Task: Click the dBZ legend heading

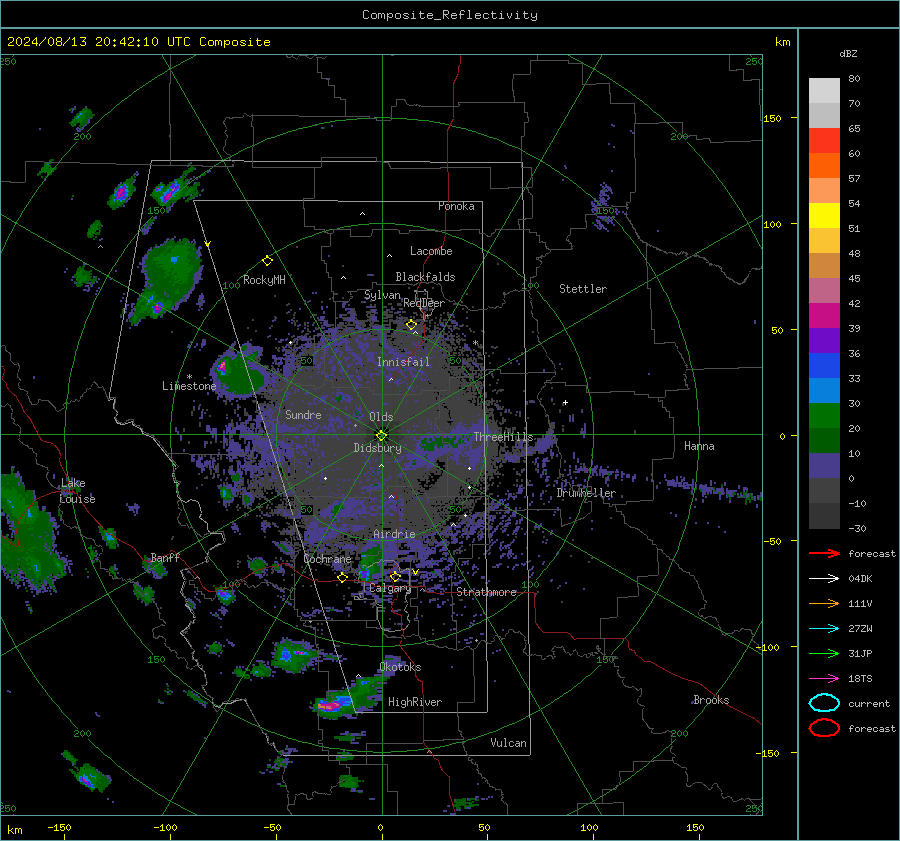Action: coord(848,53)
